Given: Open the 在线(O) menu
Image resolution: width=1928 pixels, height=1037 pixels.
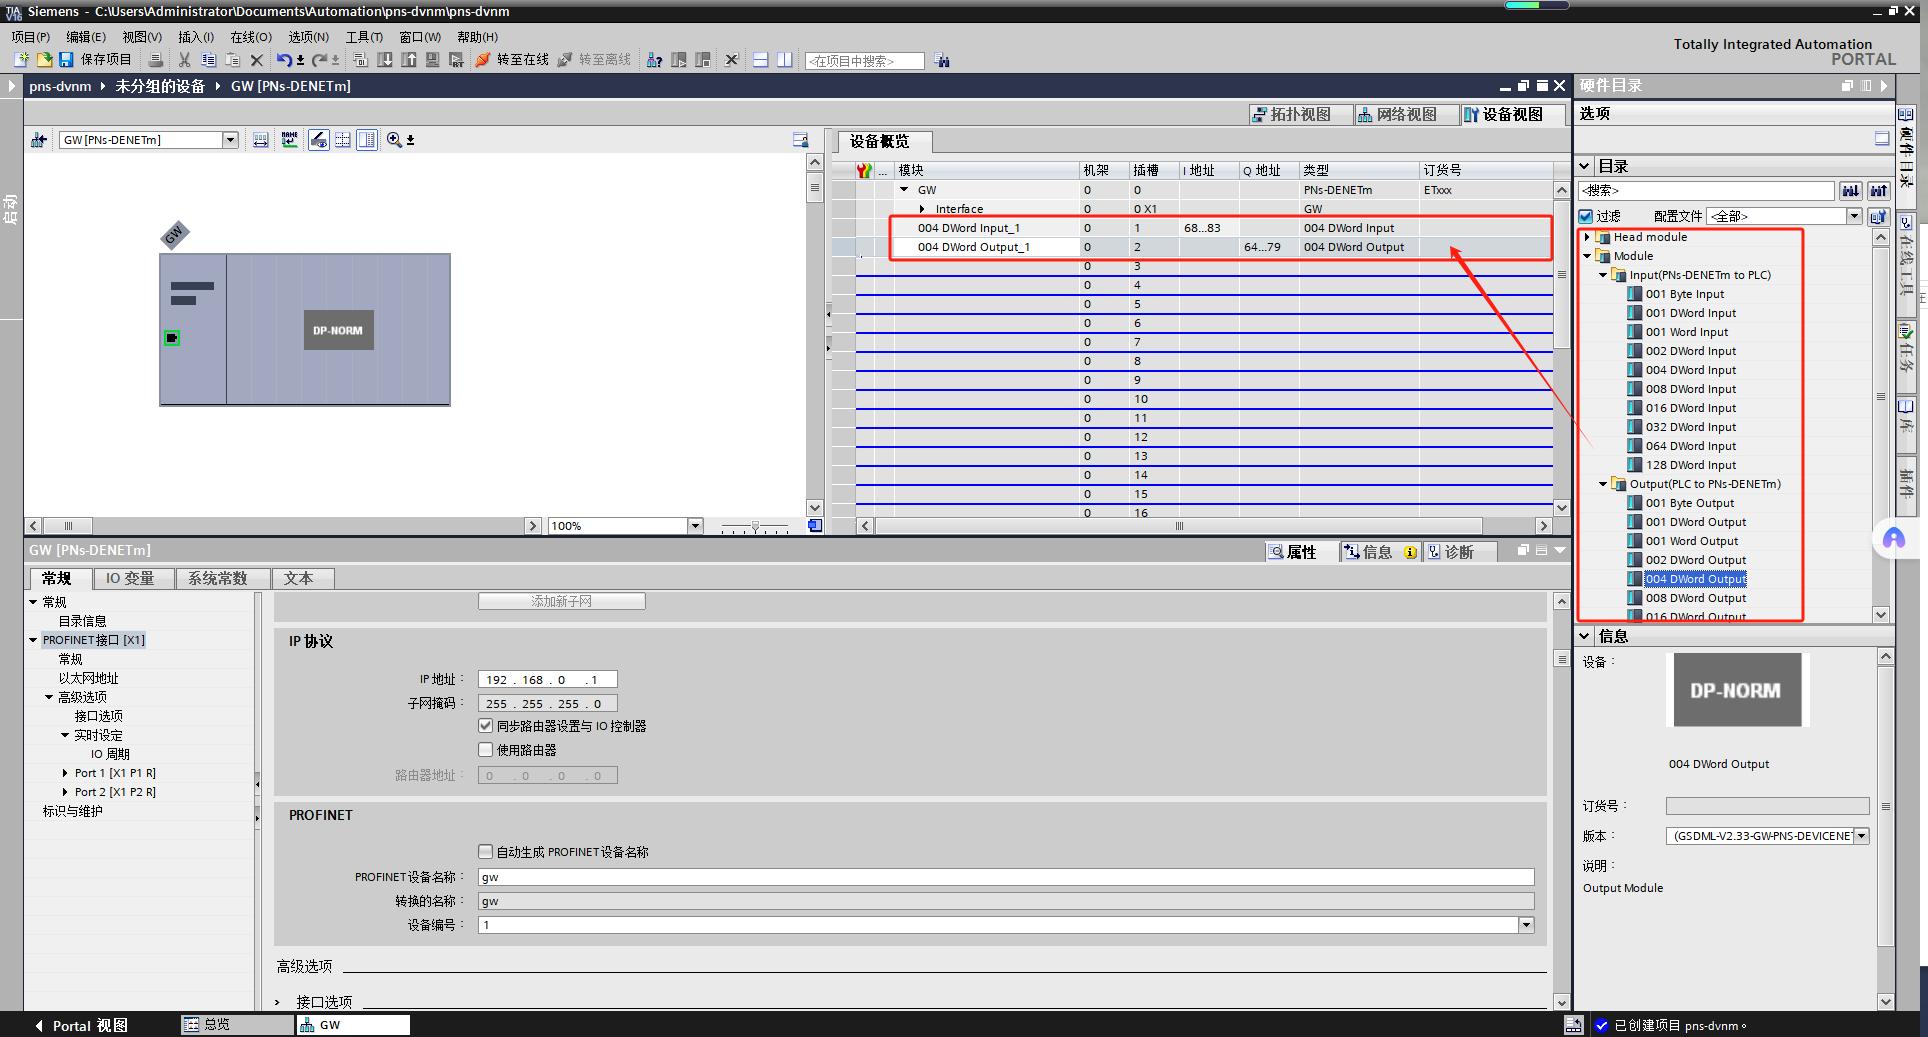Looking at the screenshot, I should (251, 37).
